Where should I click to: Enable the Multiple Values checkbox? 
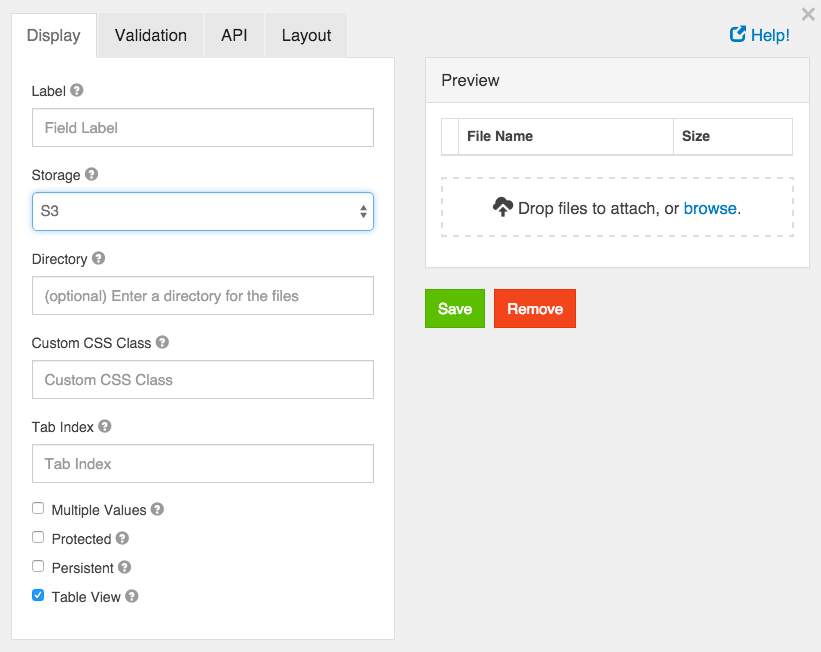coord(38,508)
